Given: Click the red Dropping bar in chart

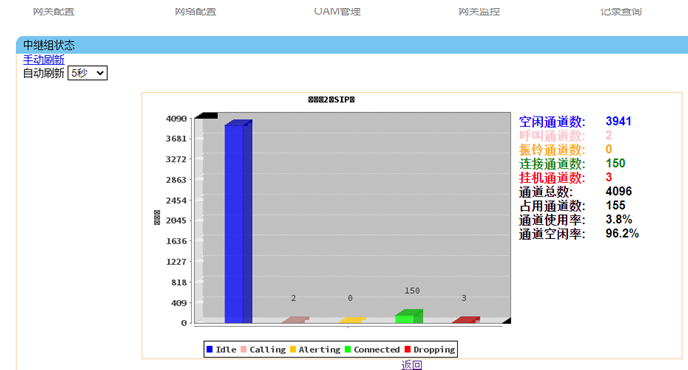Looking at the screenshot, I should coord(466,320).
